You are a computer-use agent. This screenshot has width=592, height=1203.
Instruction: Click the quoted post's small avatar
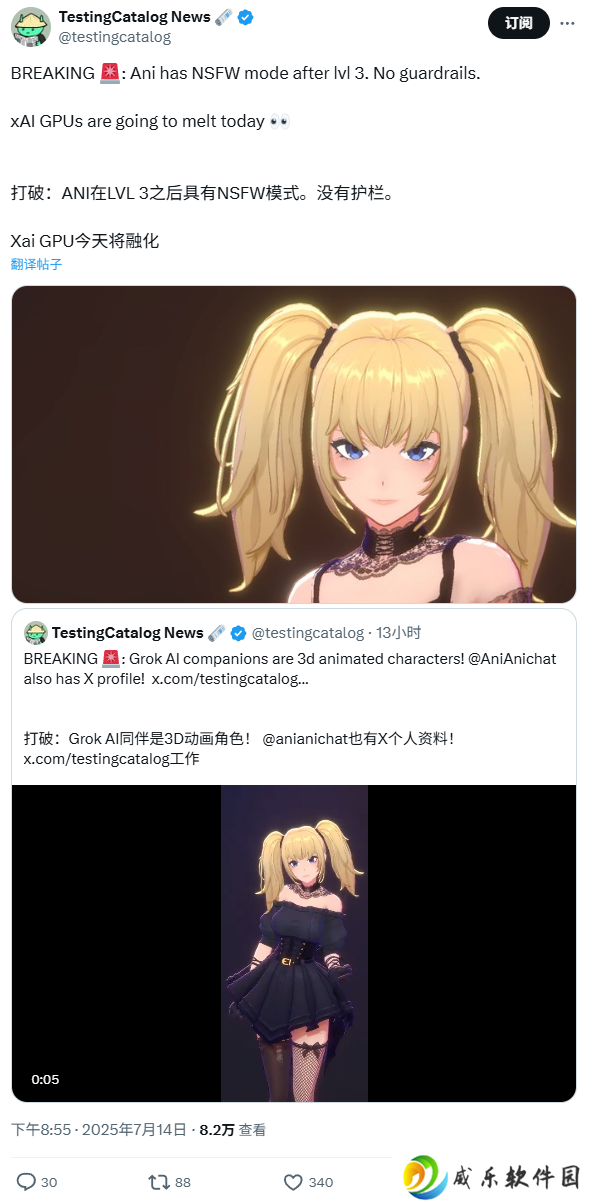pos(36,633)
